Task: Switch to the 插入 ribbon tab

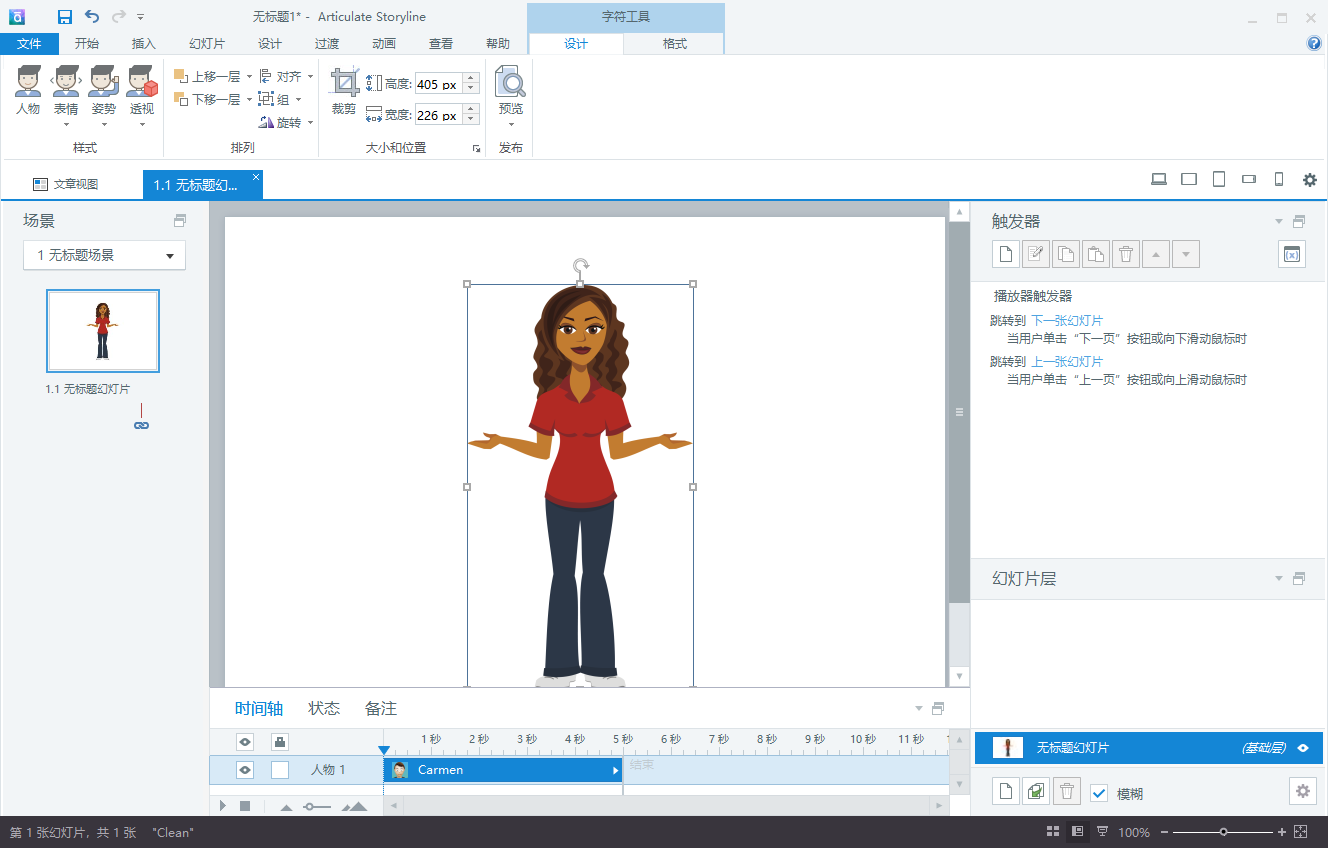Action: point(144,44)
